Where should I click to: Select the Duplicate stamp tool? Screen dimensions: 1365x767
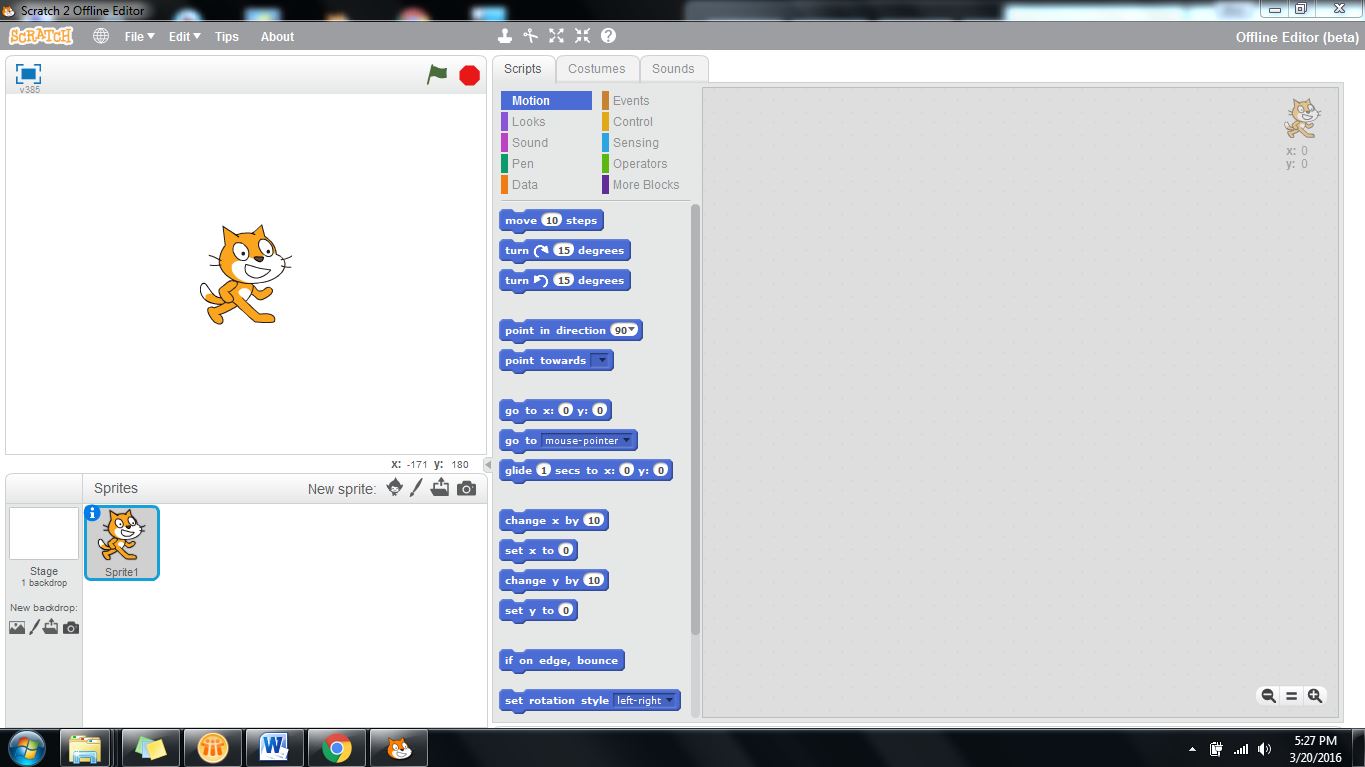click(505, 36)
